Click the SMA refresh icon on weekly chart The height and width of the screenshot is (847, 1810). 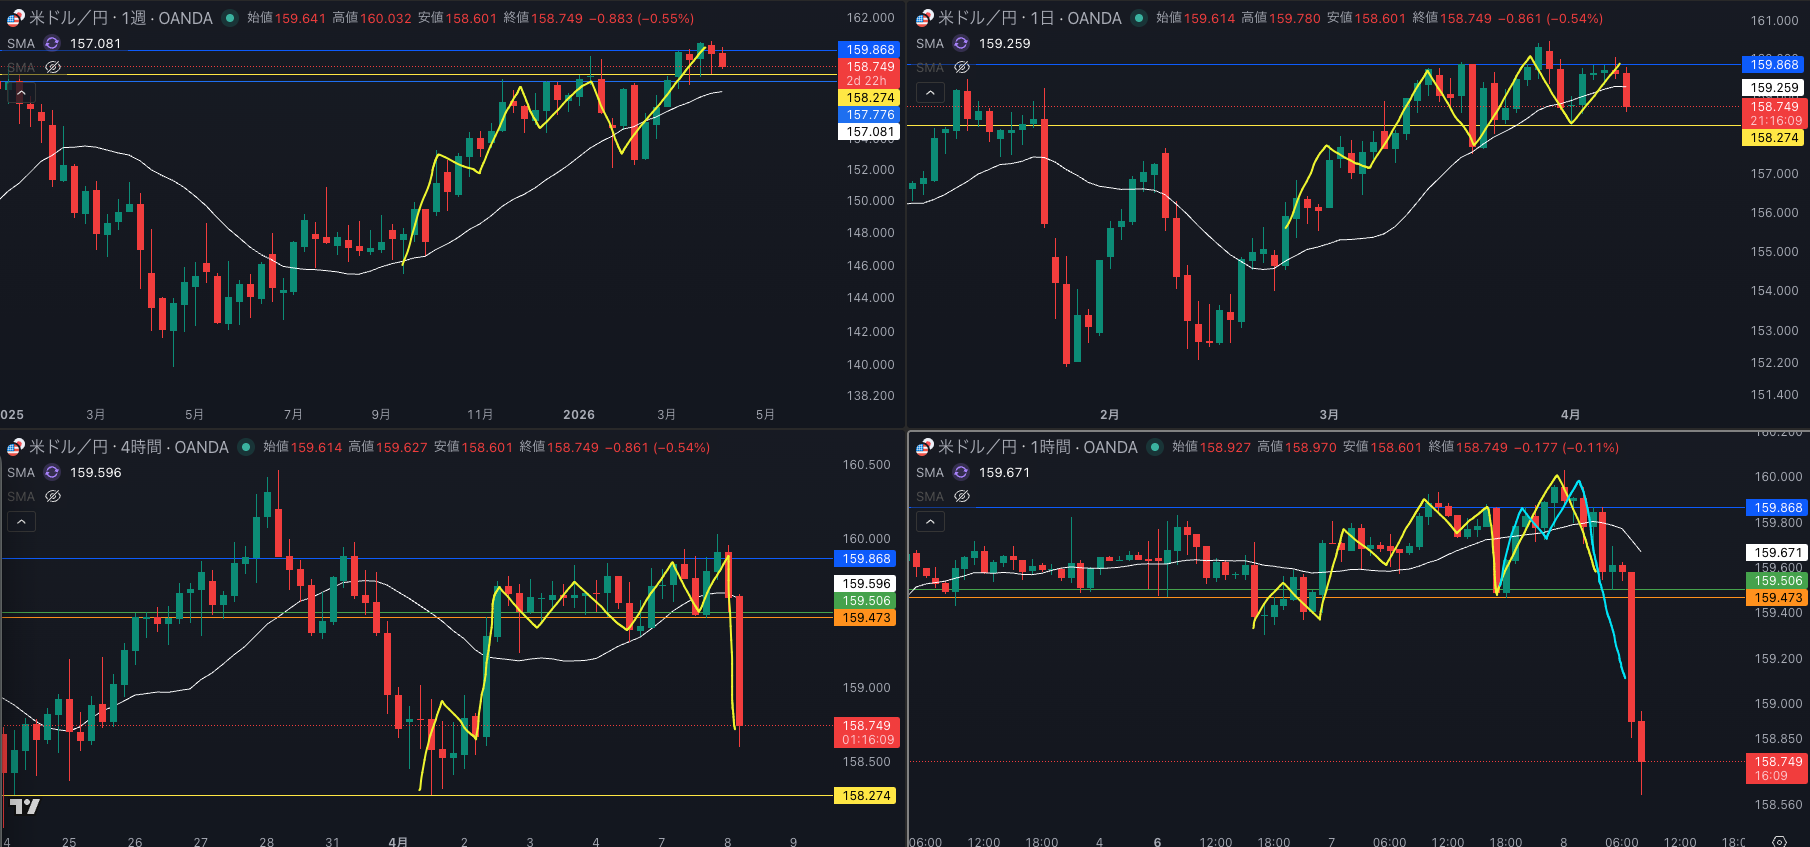52,43
